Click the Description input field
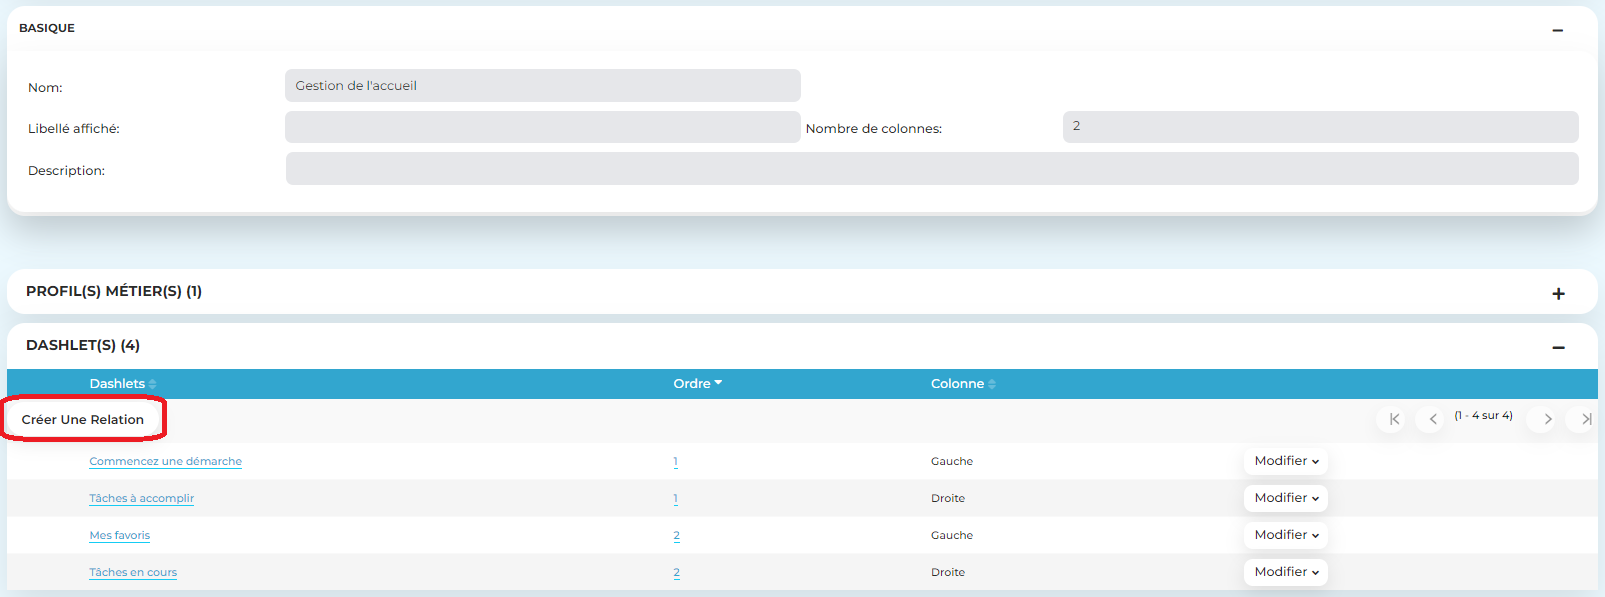Image resolution: width=1605 pixels, height=597 pixels. click(x=931, y=169)
